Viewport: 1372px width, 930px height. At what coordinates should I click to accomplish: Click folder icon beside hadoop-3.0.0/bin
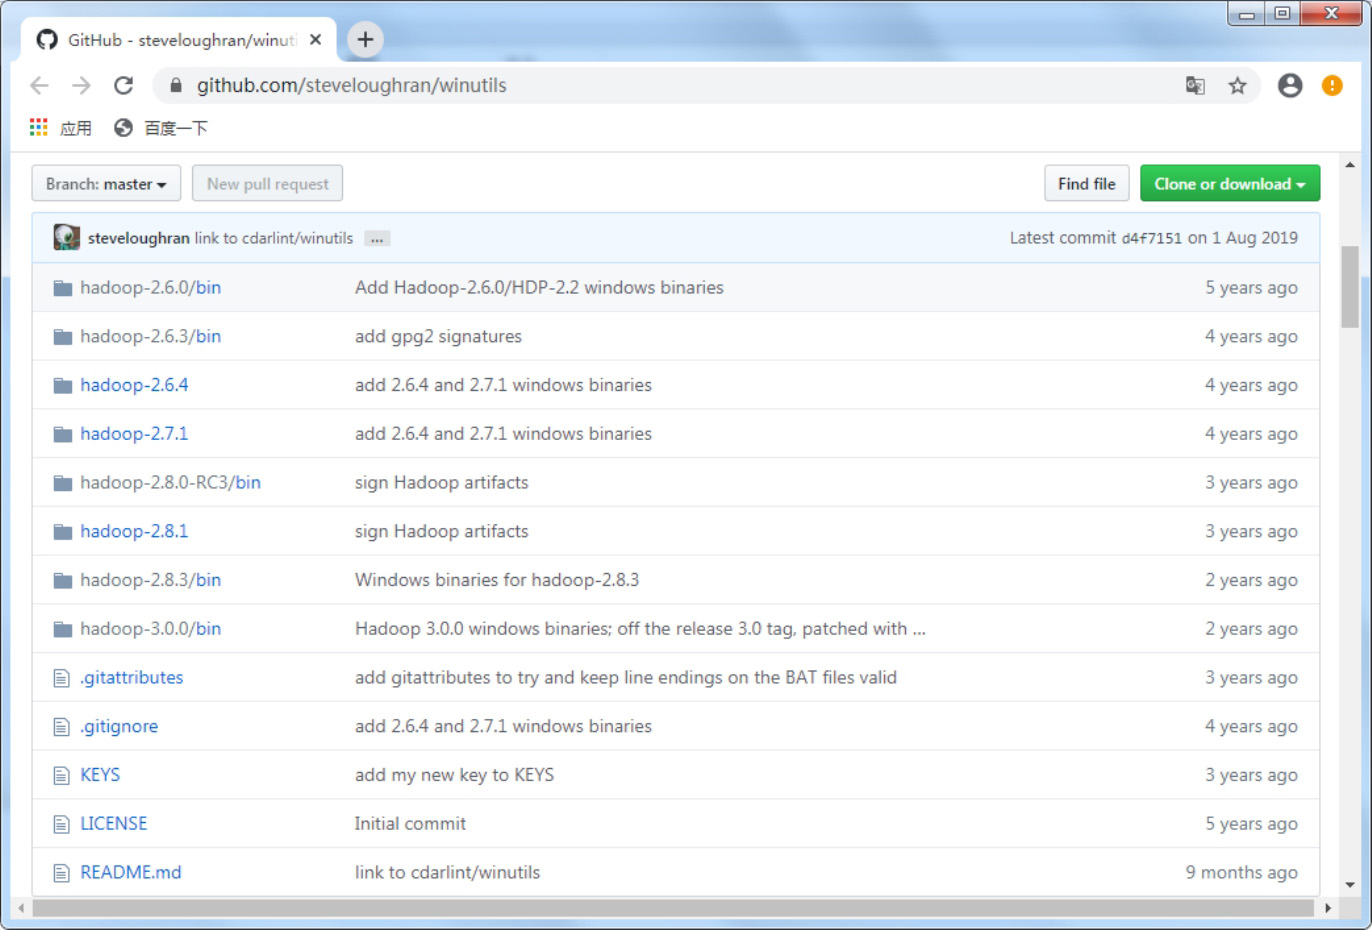[62, 629]
